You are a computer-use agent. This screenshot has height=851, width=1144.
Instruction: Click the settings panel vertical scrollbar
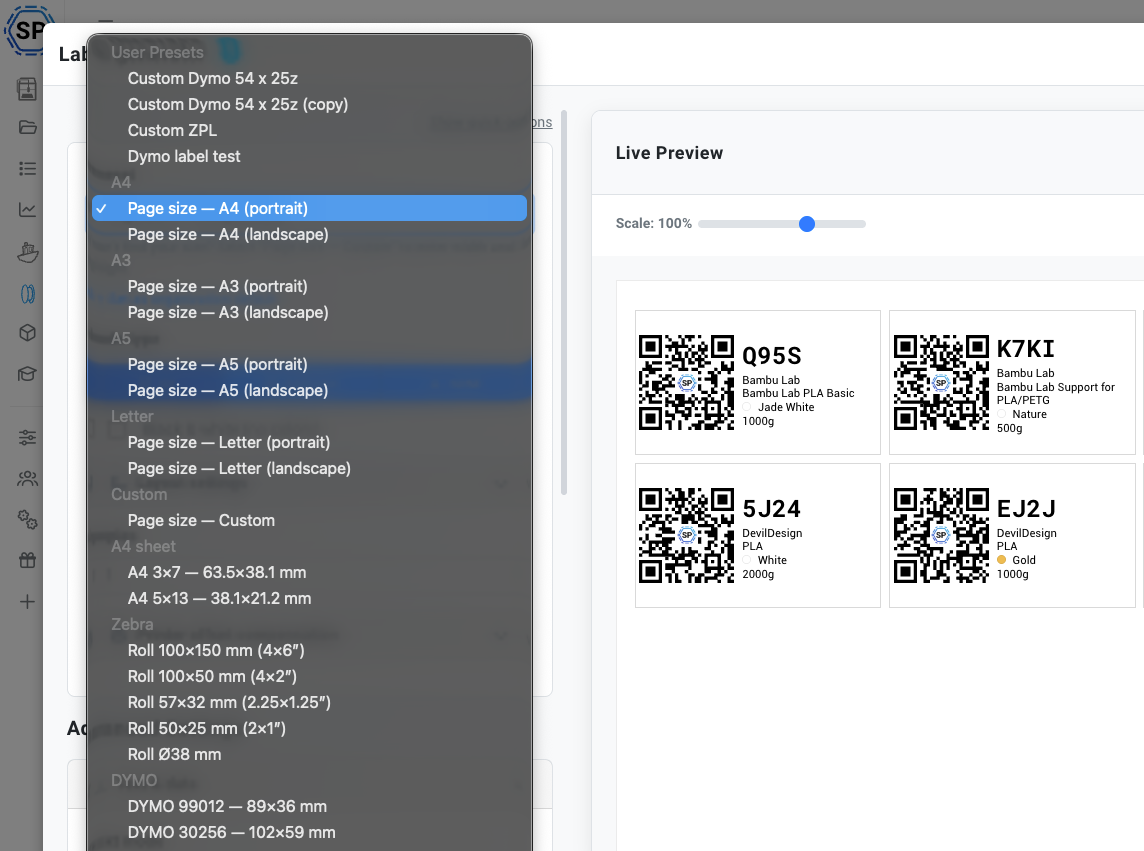pyautogui.click(x=564, y=303)
